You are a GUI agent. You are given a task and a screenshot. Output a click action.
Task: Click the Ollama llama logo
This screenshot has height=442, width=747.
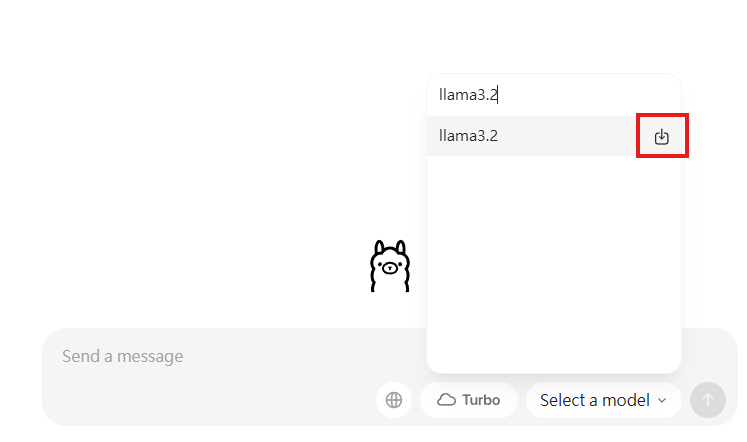coord(390,266)
